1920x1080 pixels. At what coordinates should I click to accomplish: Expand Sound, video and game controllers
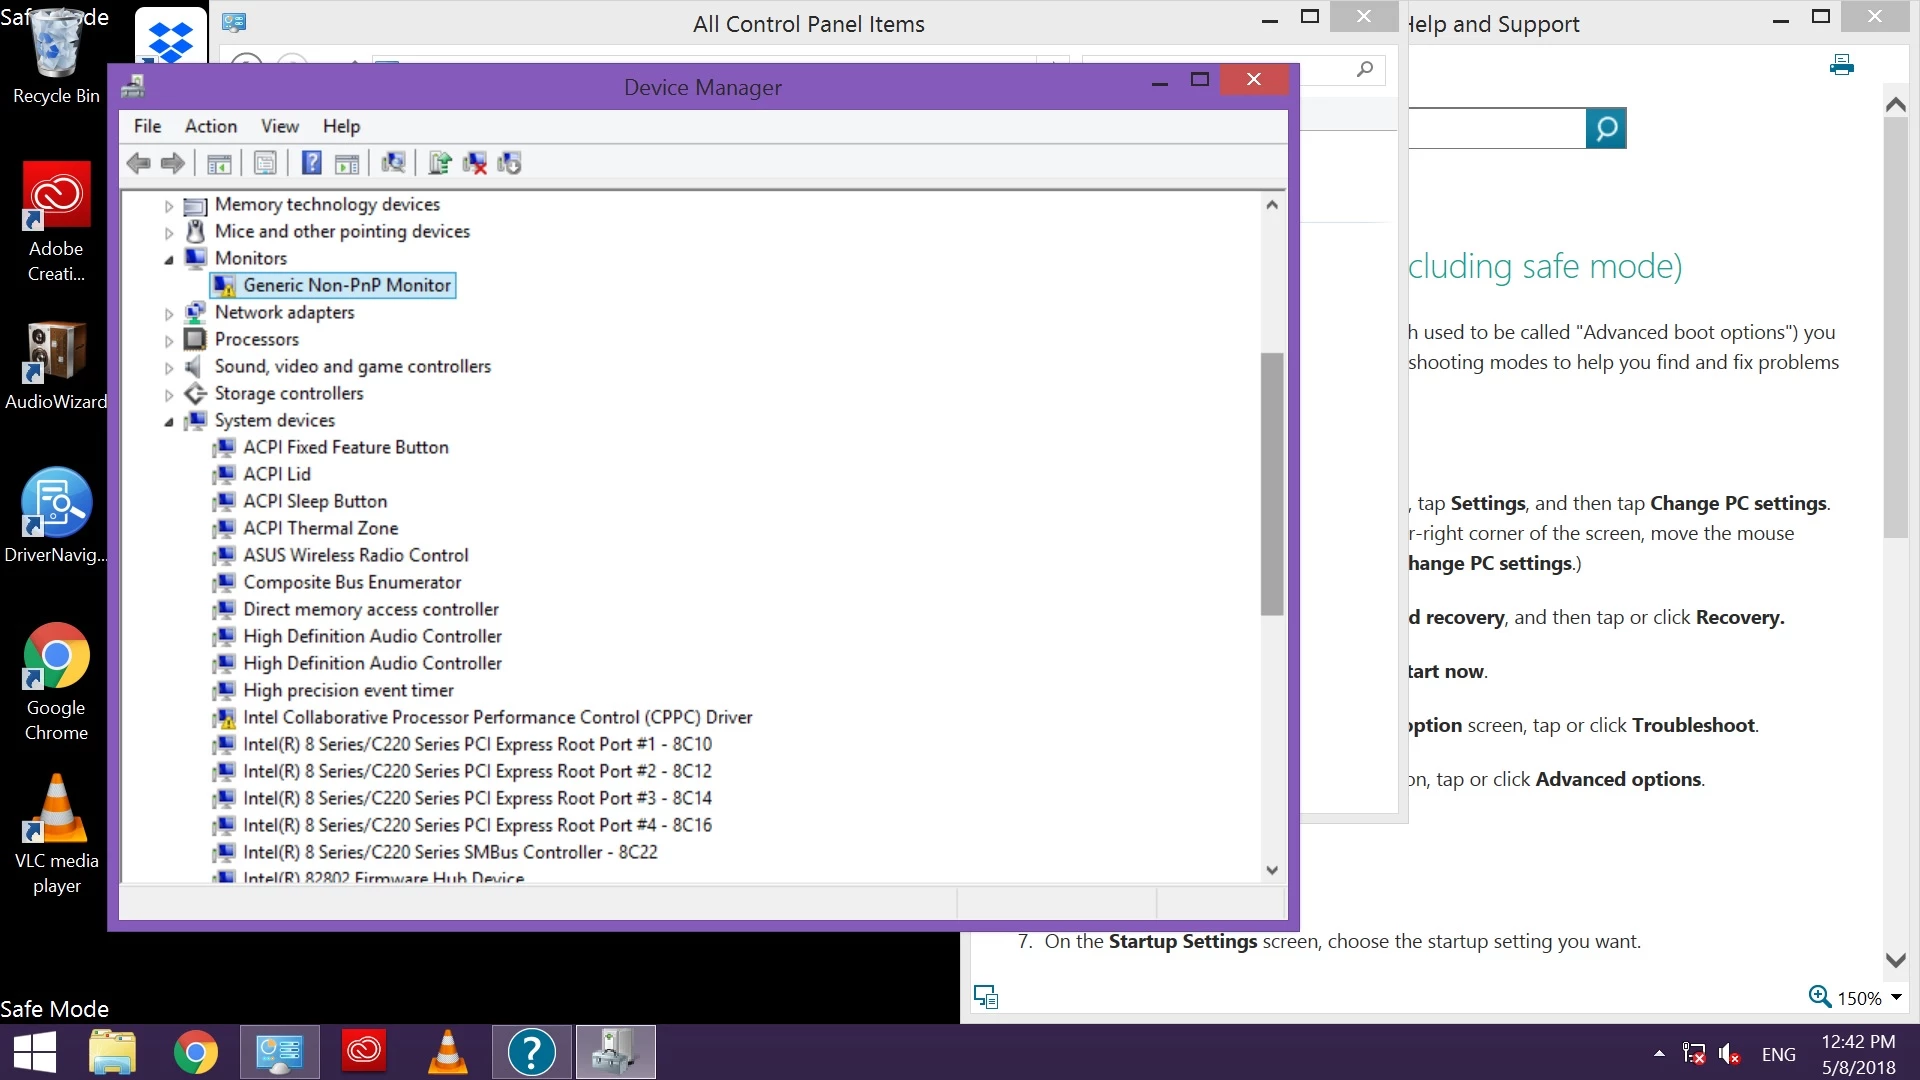[169, 367]
